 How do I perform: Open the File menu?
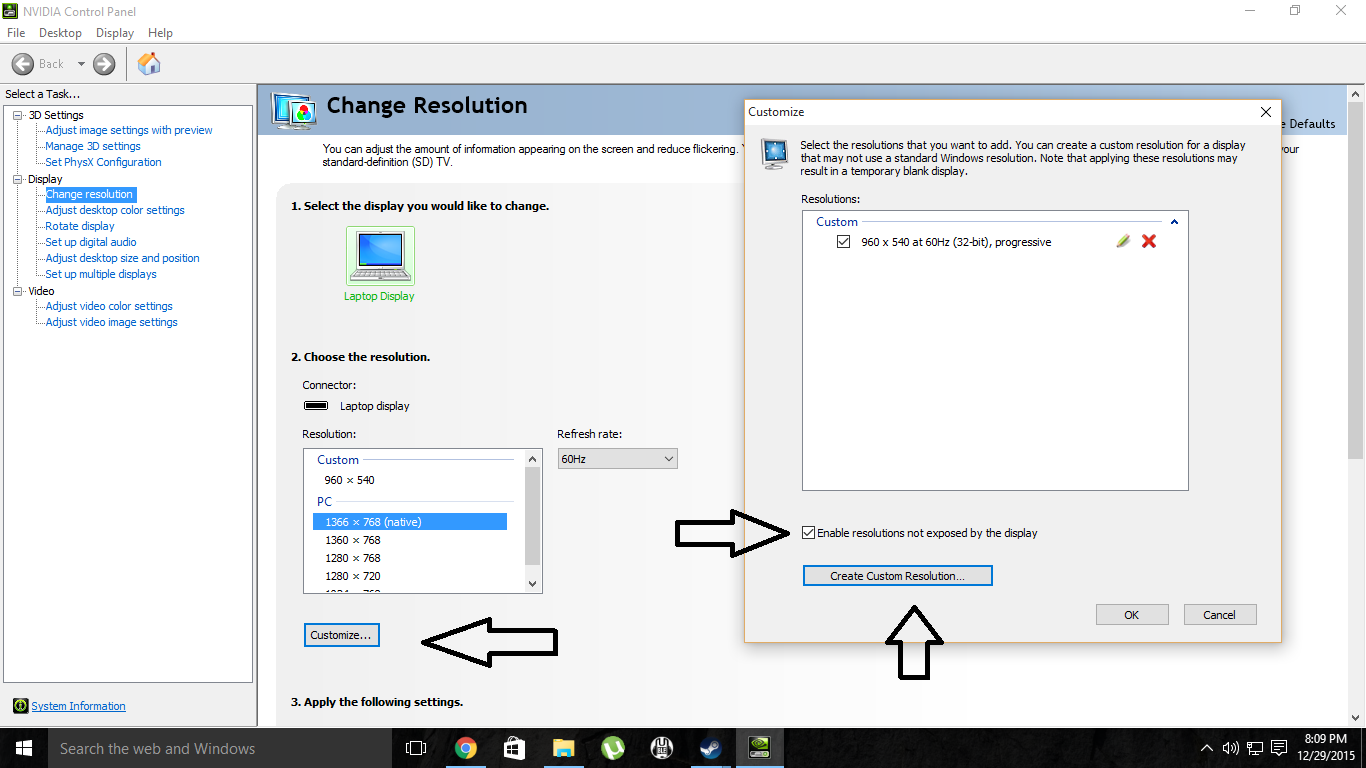click(x=16, y=33)
